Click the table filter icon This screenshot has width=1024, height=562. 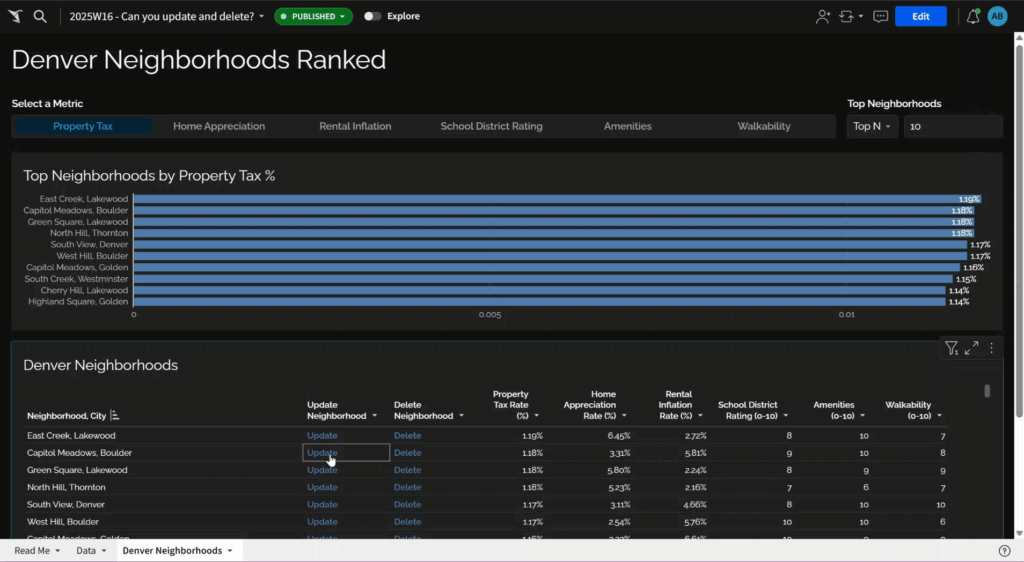coord(951,348)
